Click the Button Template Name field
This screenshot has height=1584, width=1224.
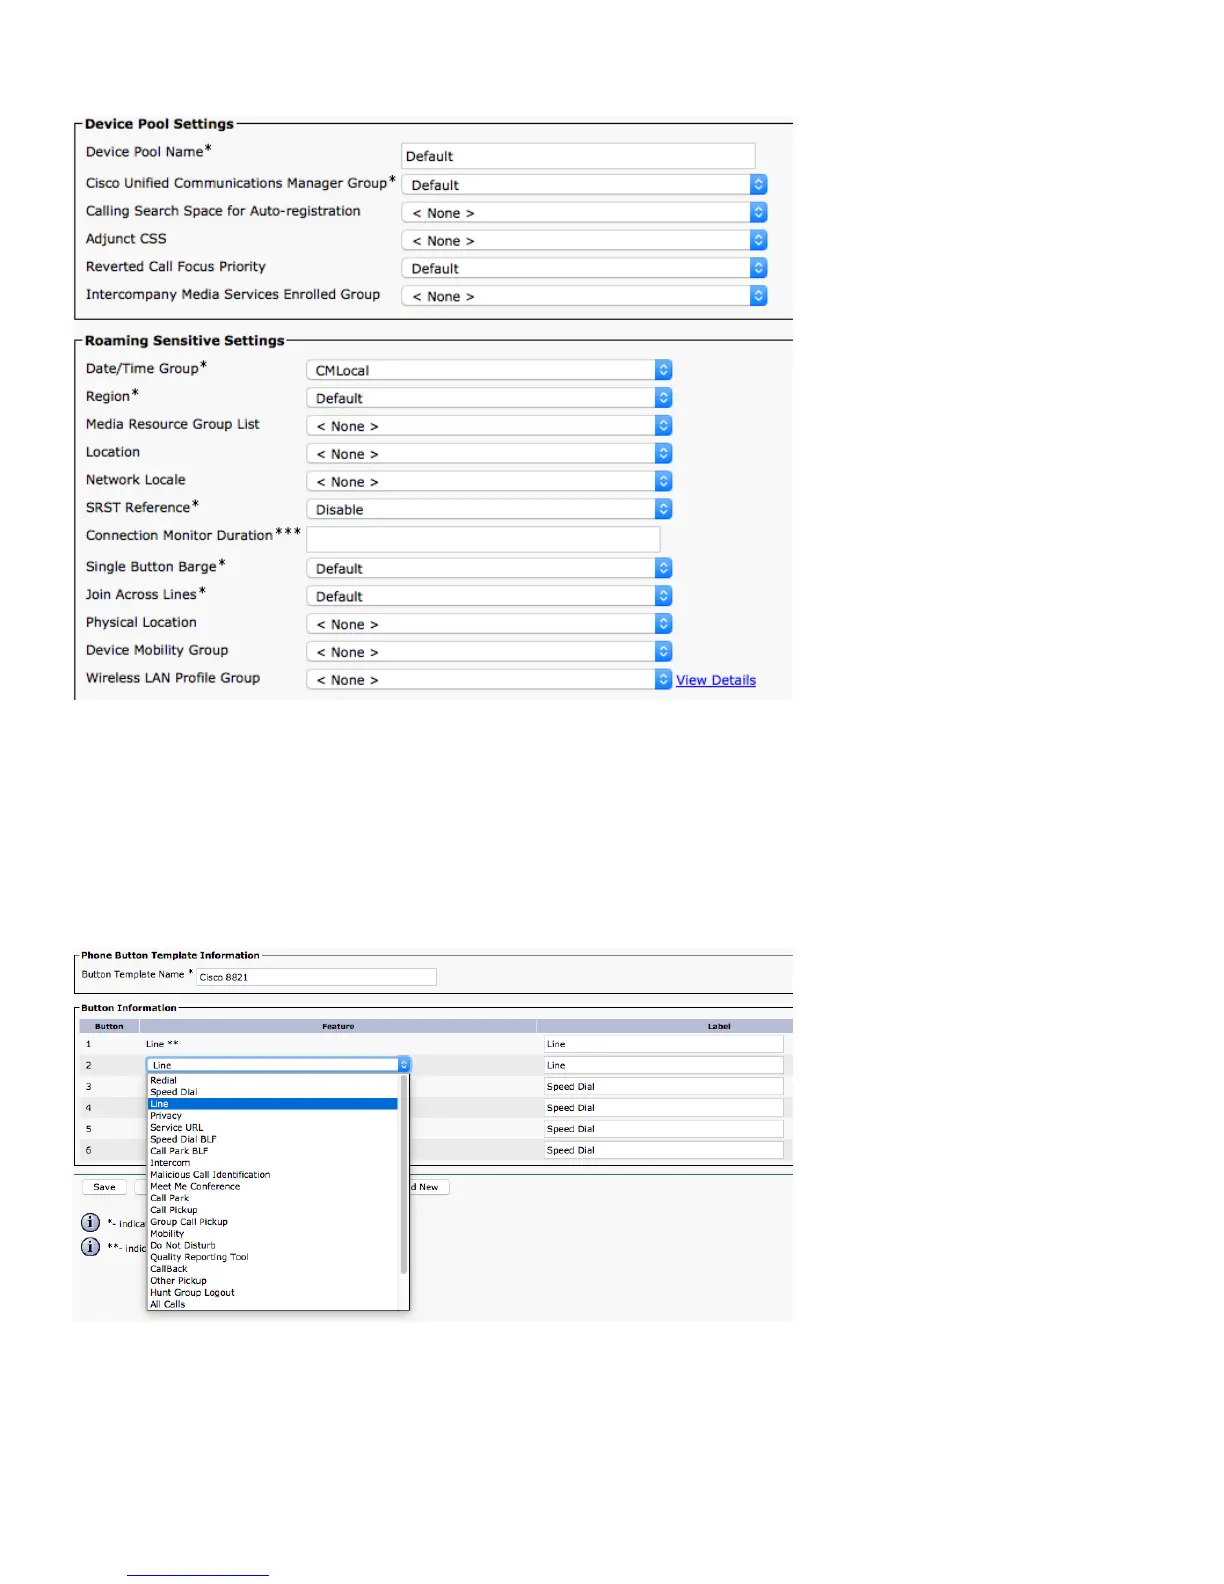click(x=316, y=977)
